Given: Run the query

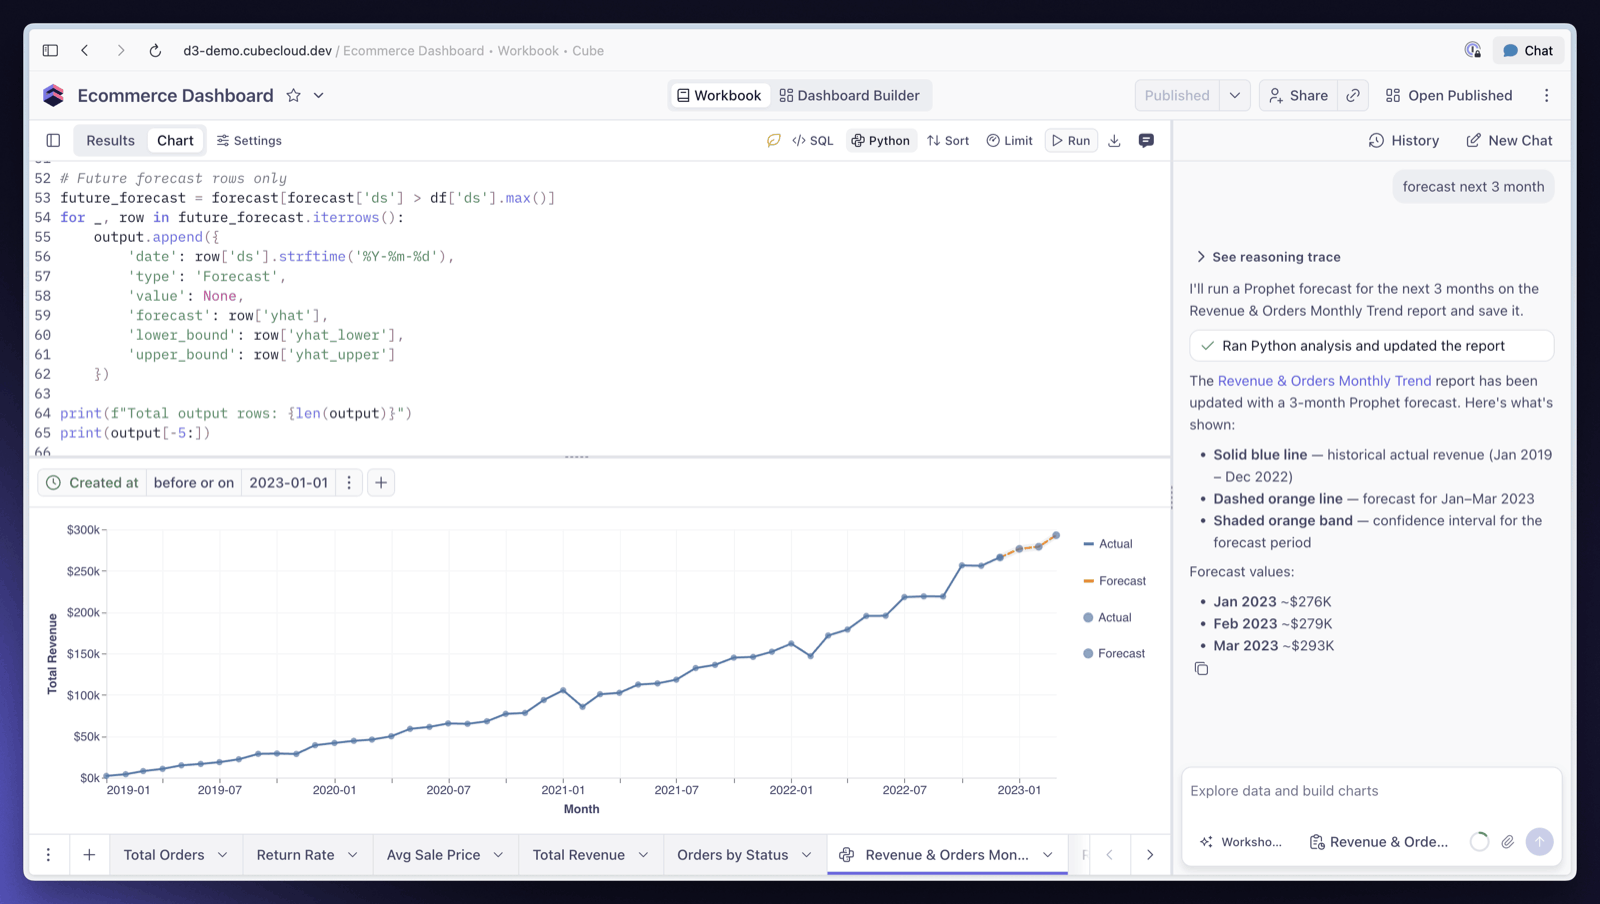Looking at the screenshot, I should point(1071,140).
